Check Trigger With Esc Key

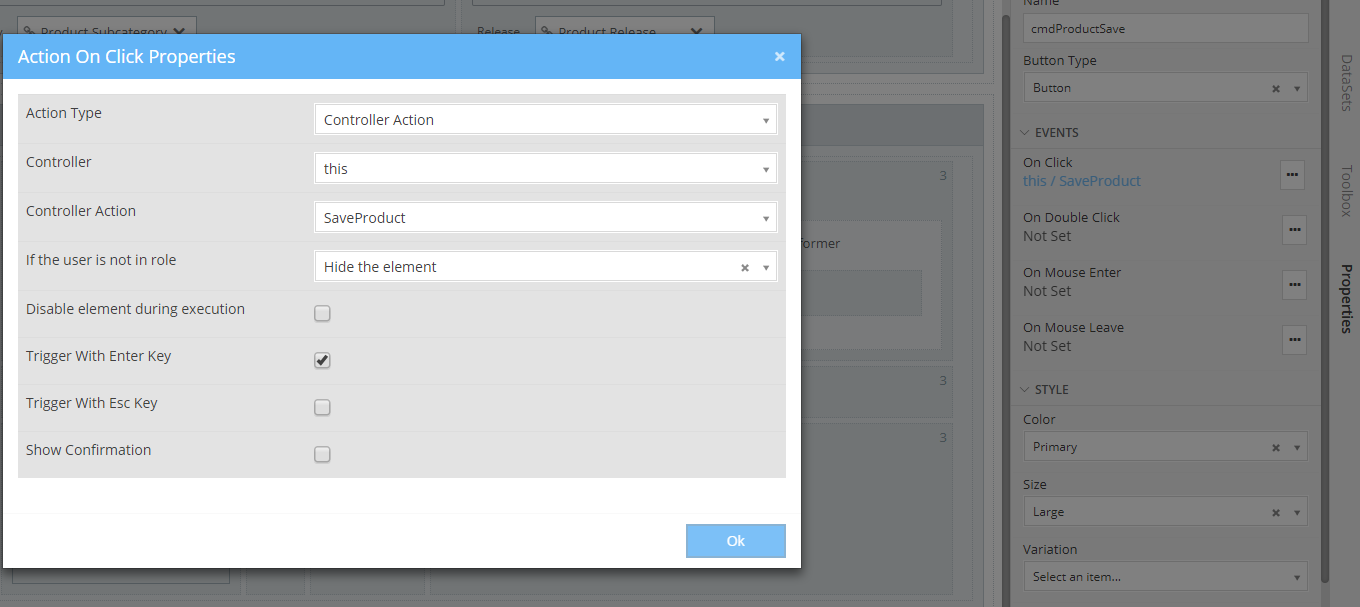322,407
